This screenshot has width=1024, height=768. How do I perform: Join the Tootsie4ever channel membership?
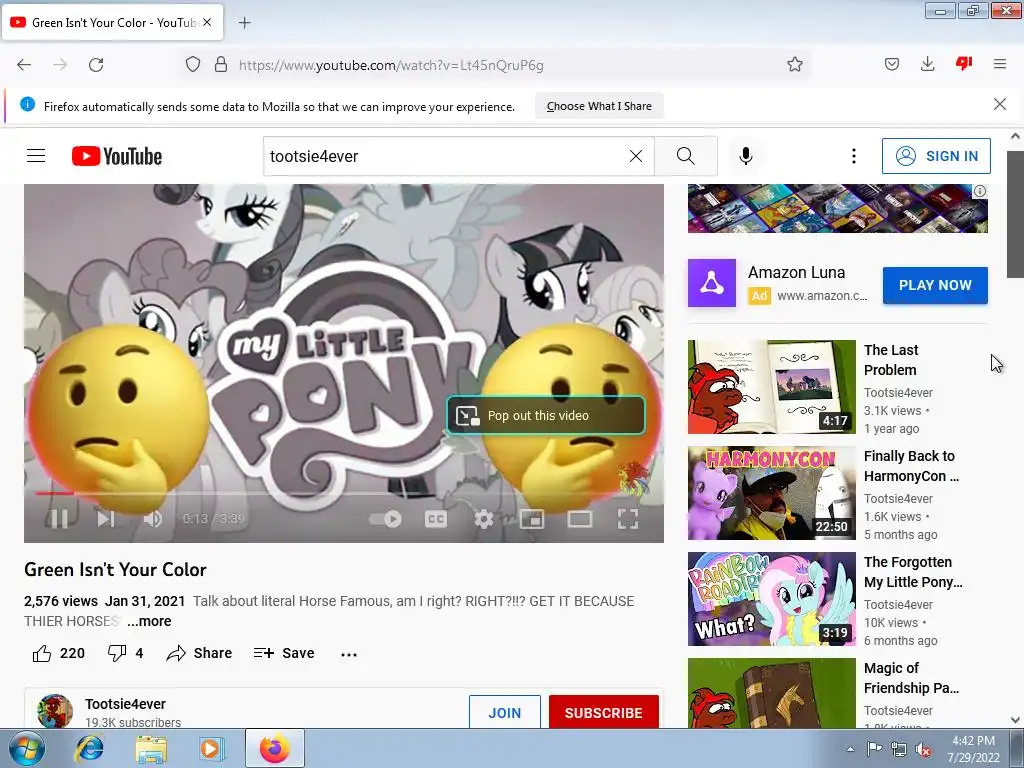point(505,712)
